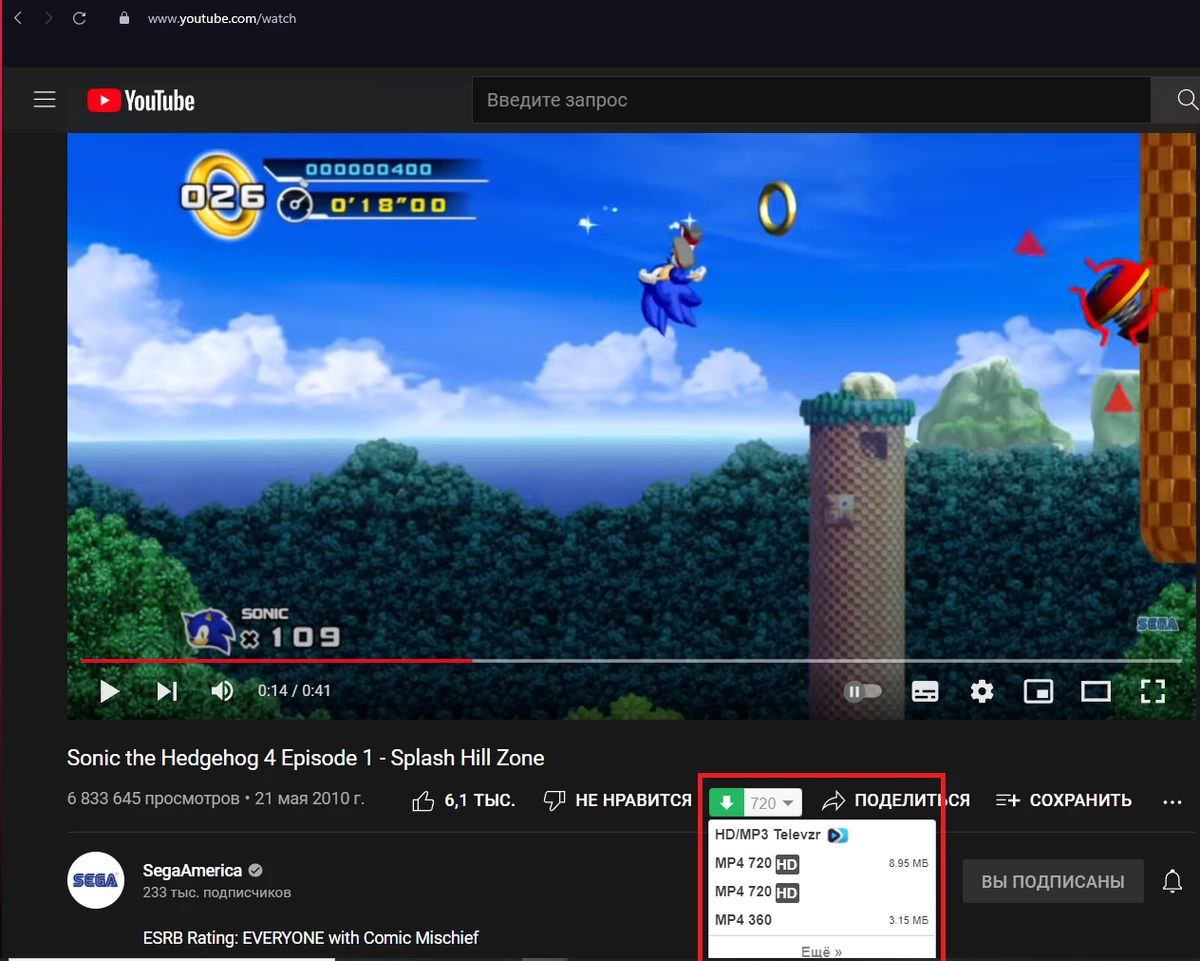Click the НЕ НРАВИТСЯ dislike button
Viewport: 1200px width, 961px height.
tap(617, 801)
